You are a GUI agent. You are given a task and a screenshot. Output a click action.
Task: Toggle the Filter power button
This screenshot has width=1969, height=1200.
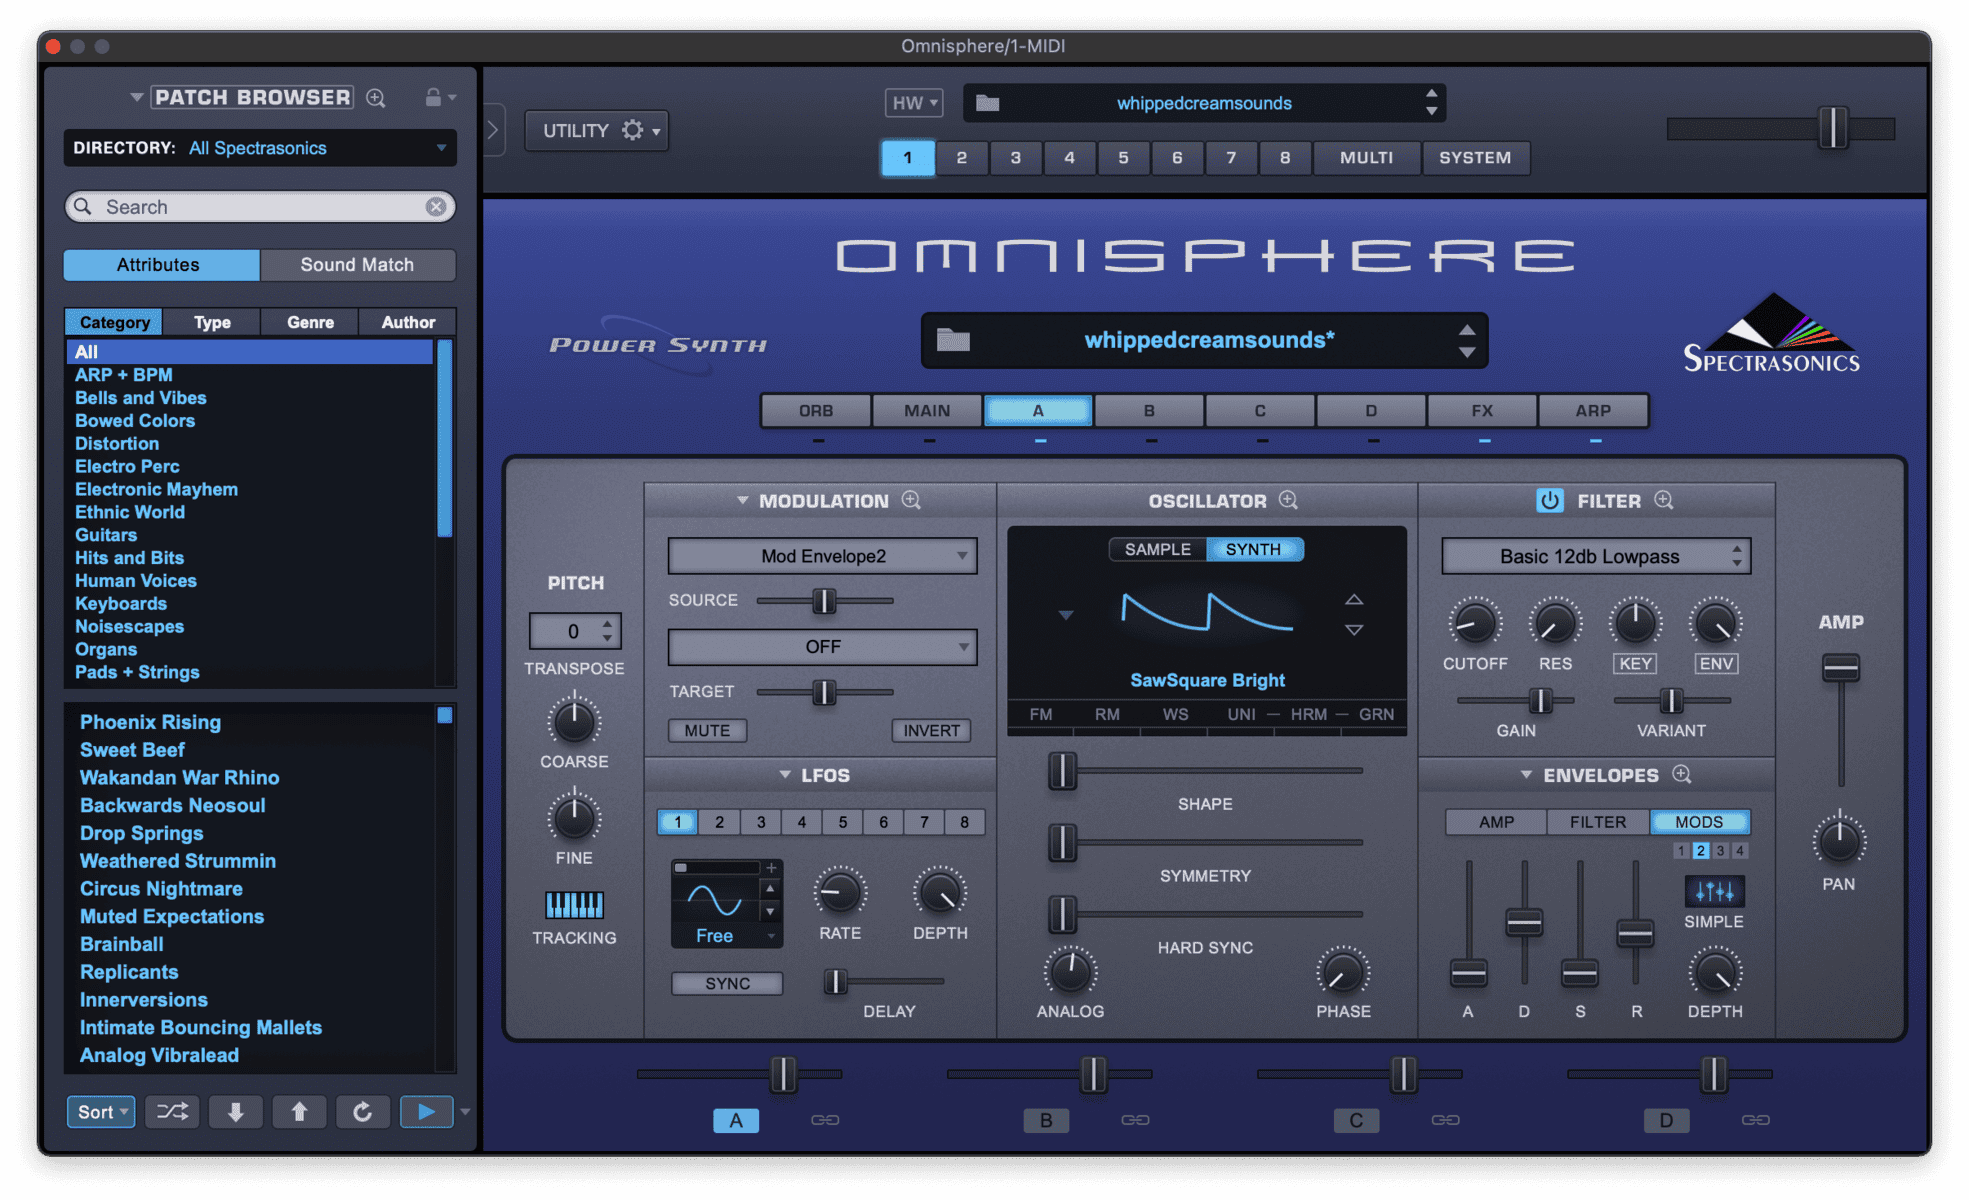1550,500
